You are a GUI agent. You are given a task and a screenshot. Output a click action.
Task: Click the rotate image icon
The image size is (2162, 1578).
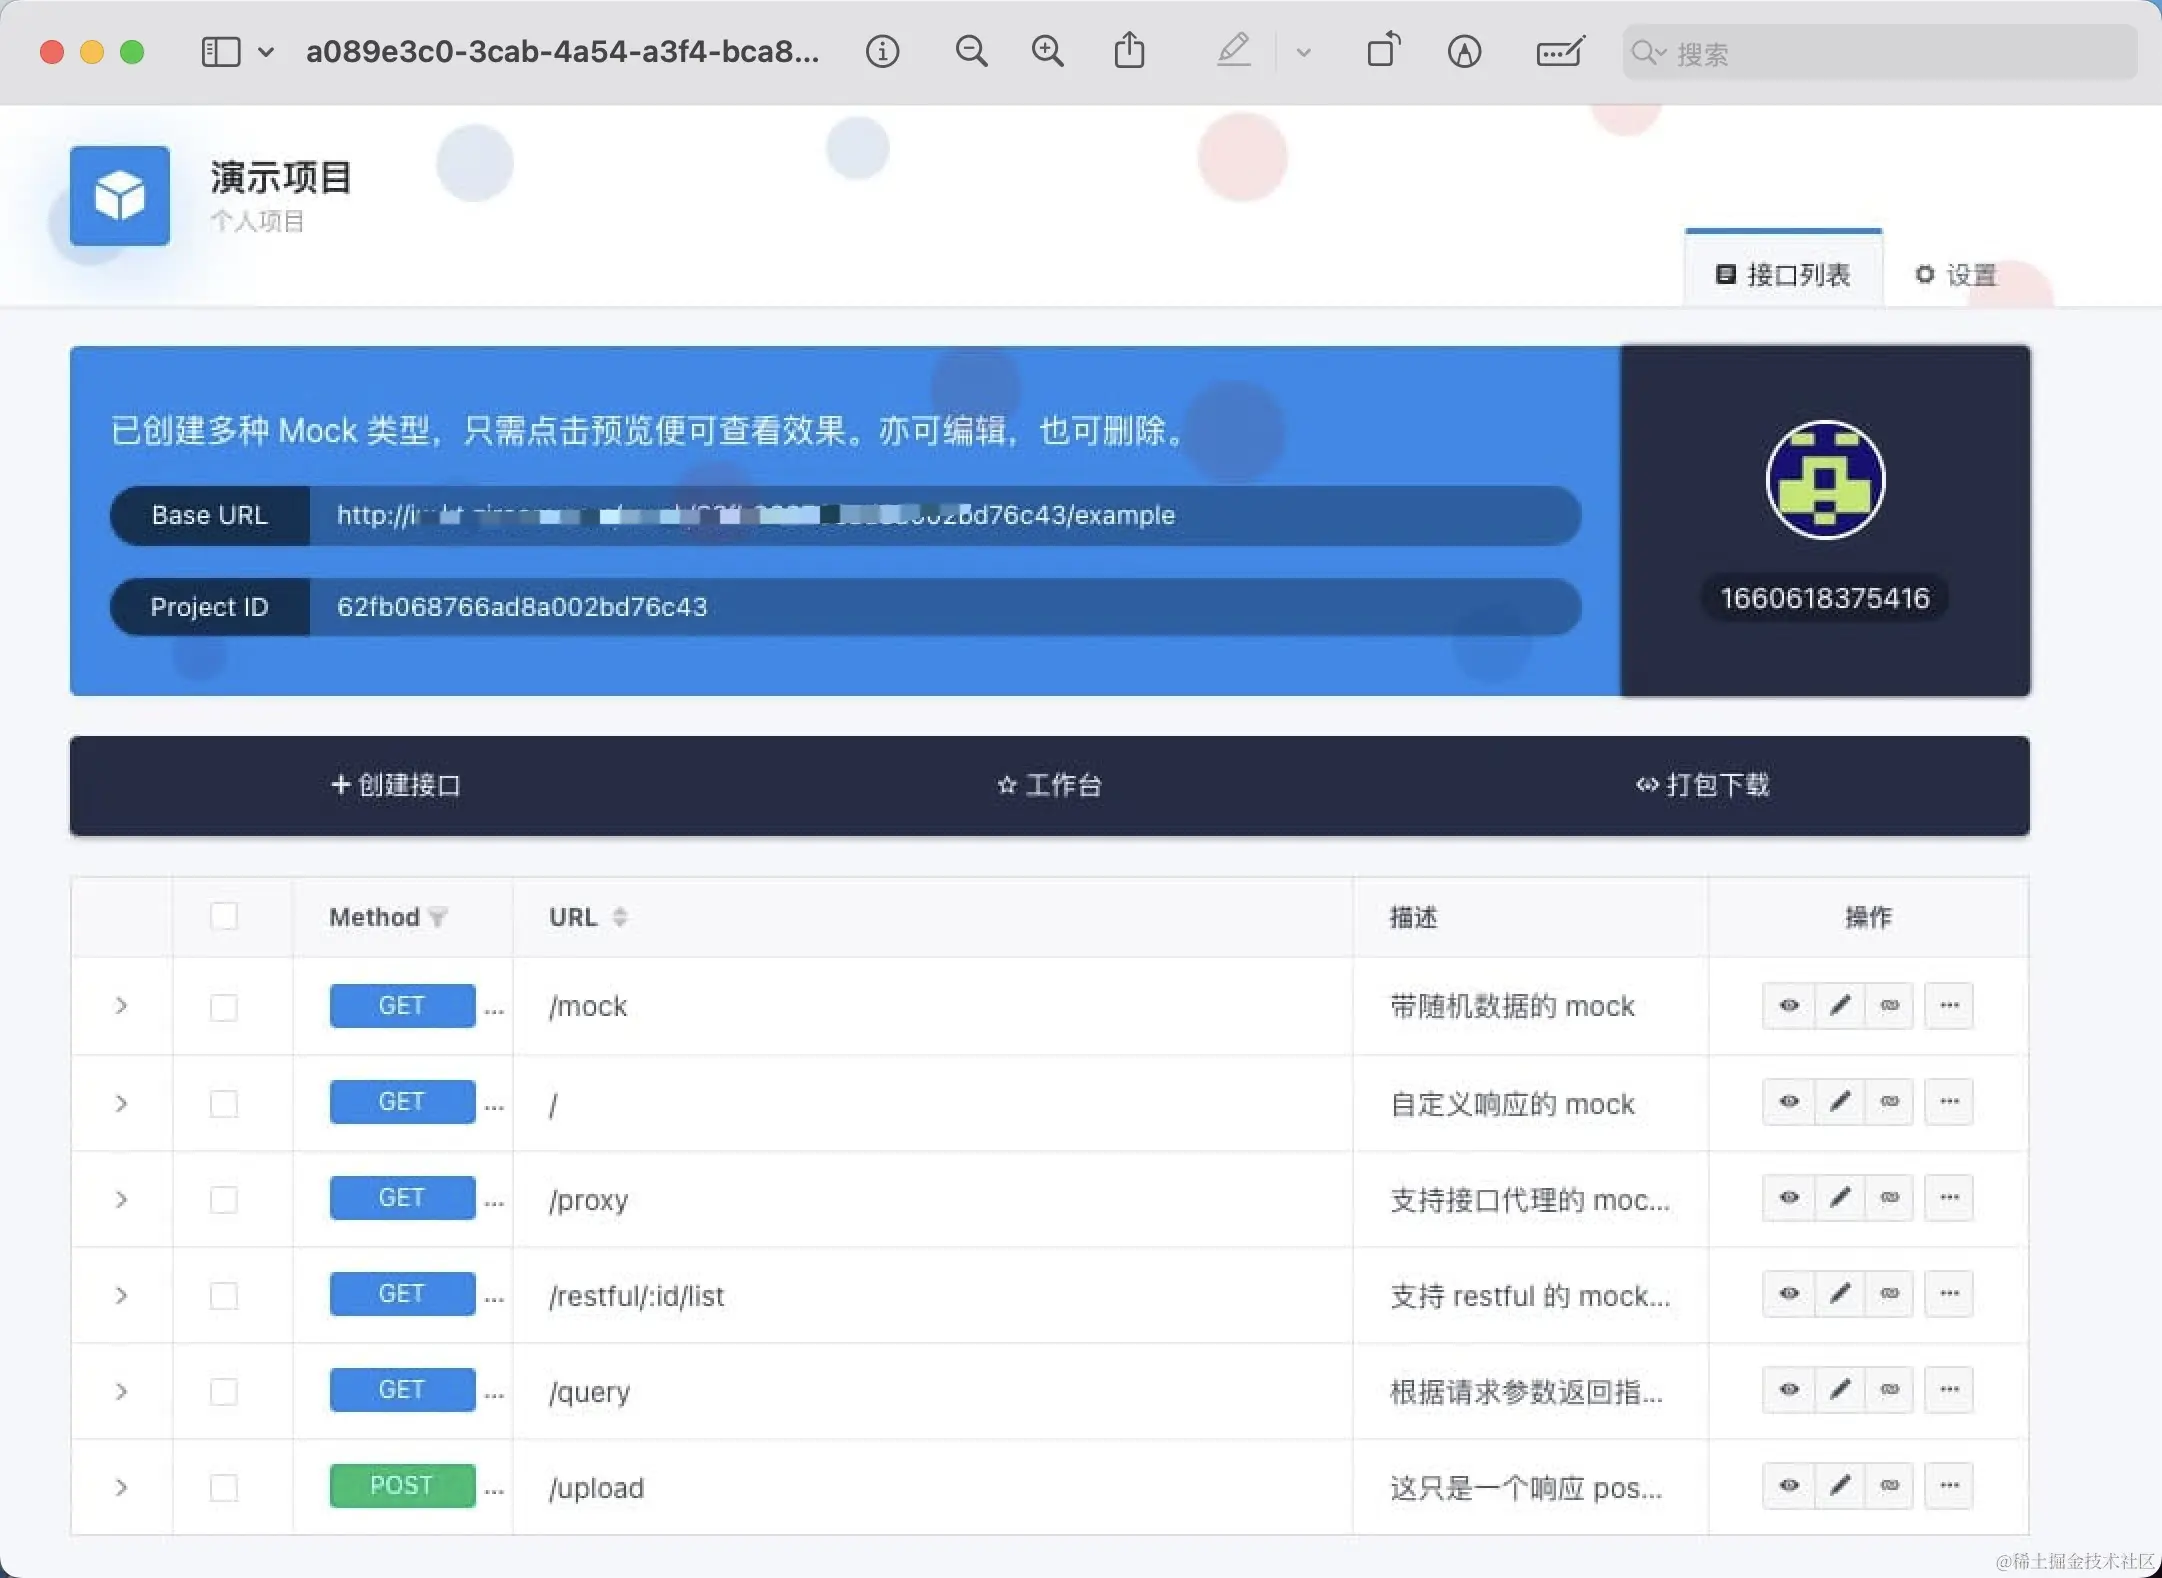pos(1384,50)
